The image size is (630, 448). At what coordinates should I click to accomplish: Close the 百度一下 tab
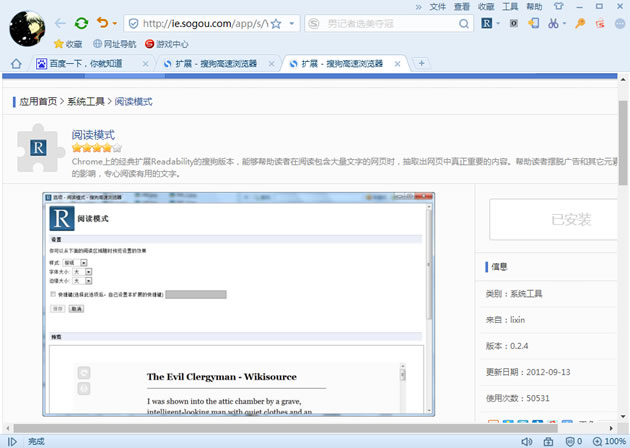[x=145, y=64]
